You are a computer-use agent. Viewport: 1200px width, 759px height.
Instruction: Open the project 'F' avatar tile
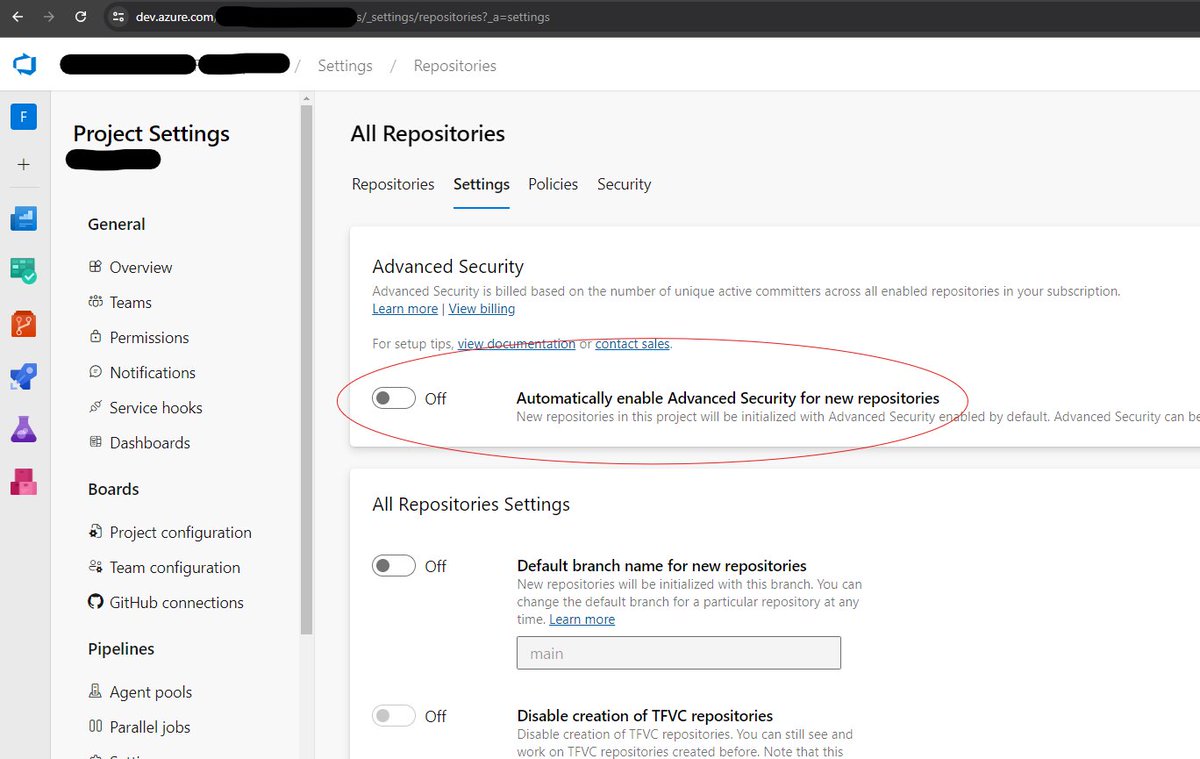click(24, 117)
